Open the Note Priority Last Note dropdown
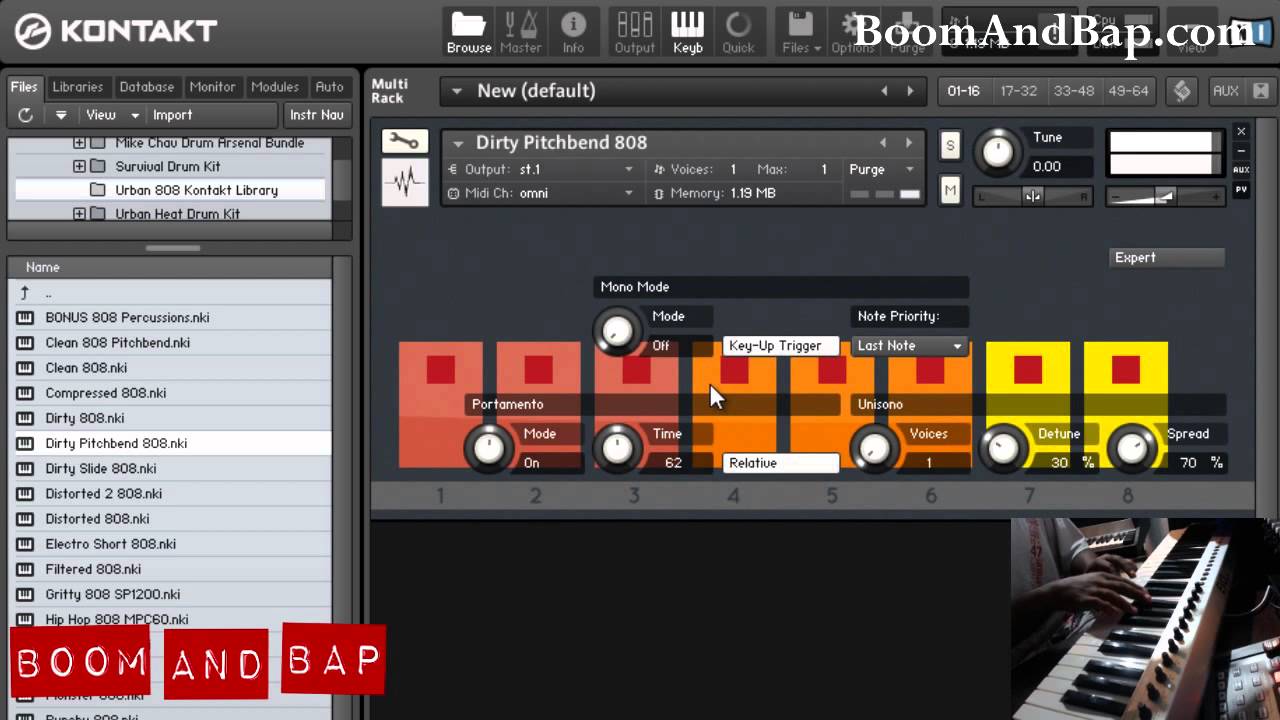 coord(910,346)
